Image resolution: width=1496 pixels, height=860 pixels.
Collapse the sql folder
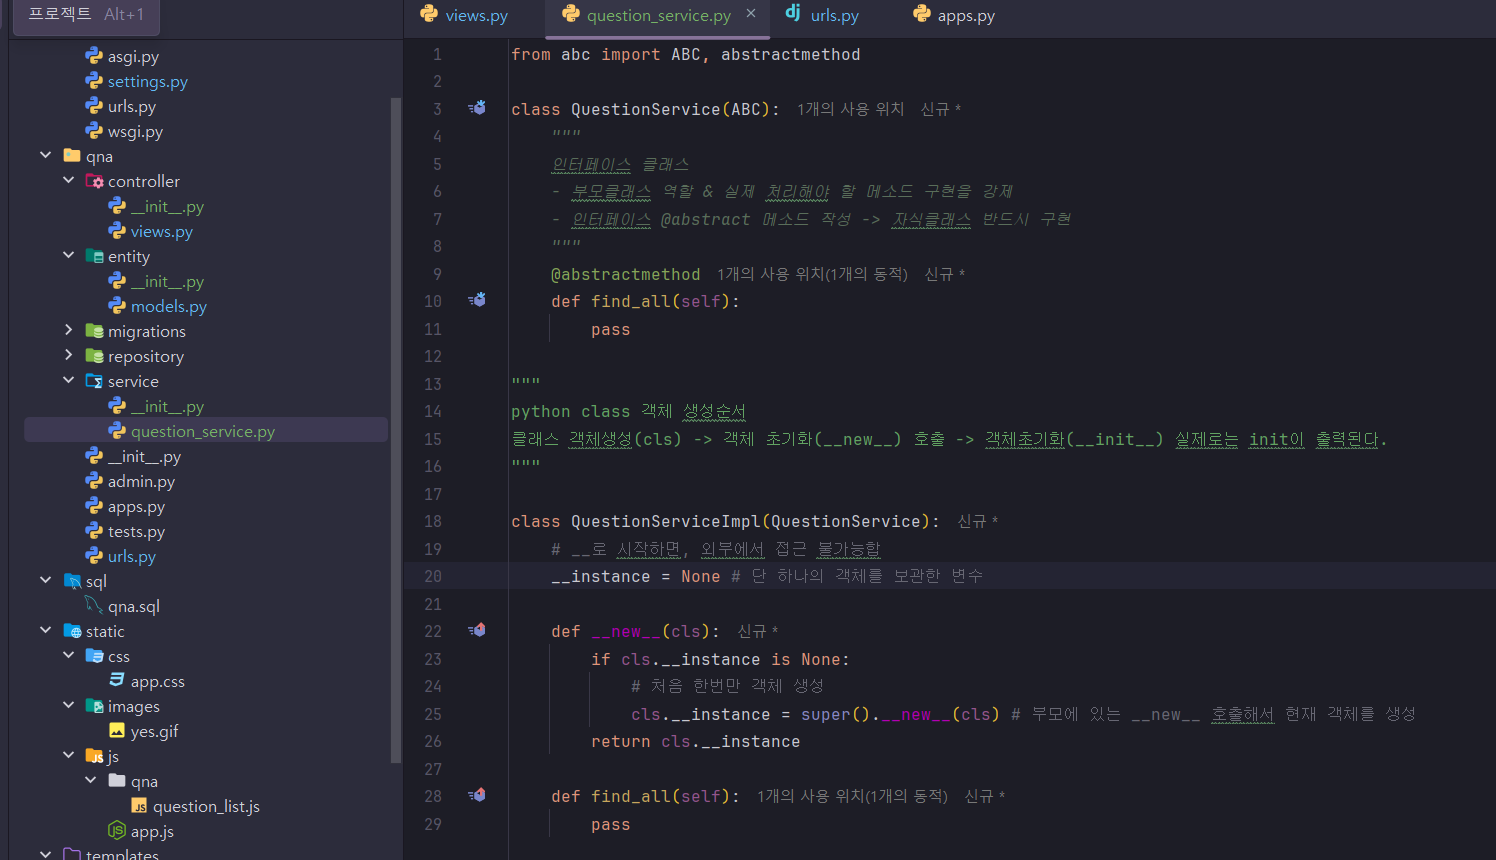pyautogui.click(x=46, y=580)
